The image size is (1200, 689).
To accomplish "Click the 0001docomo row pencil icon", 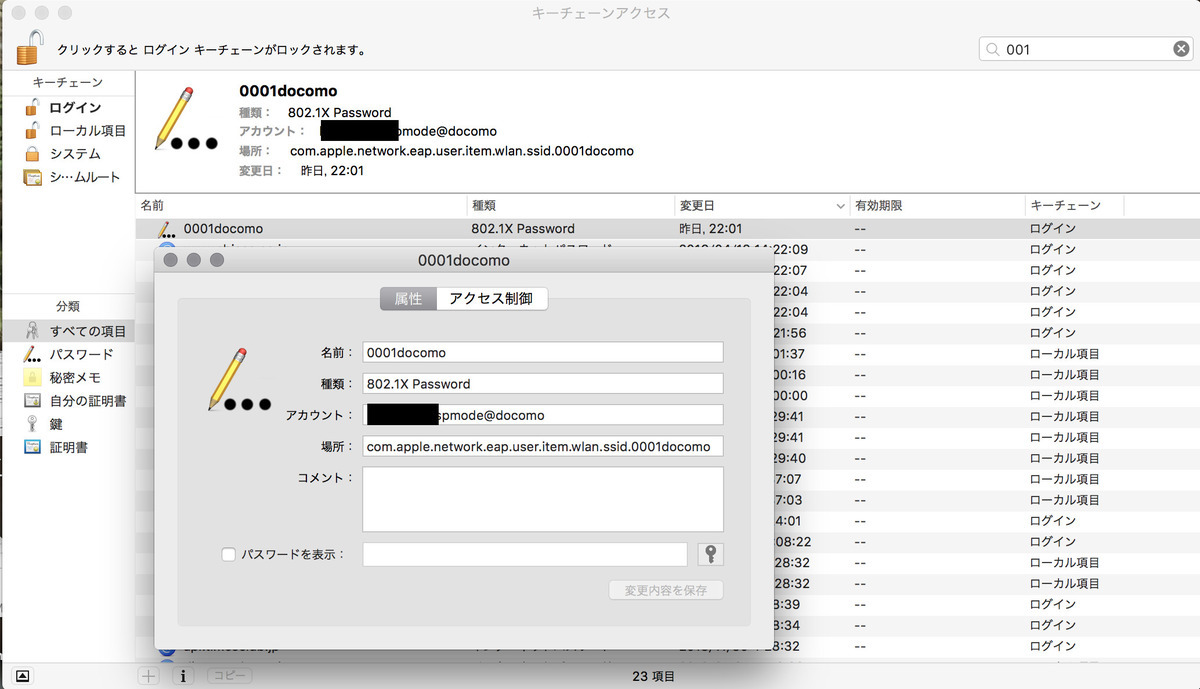I will (167, 228).
